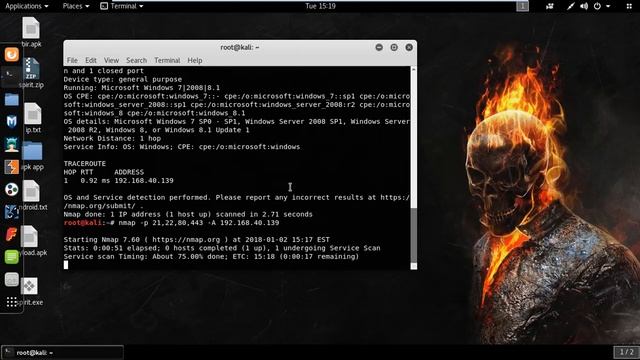Click the 1 / 2 workspace switcher

tap(627, 352)
